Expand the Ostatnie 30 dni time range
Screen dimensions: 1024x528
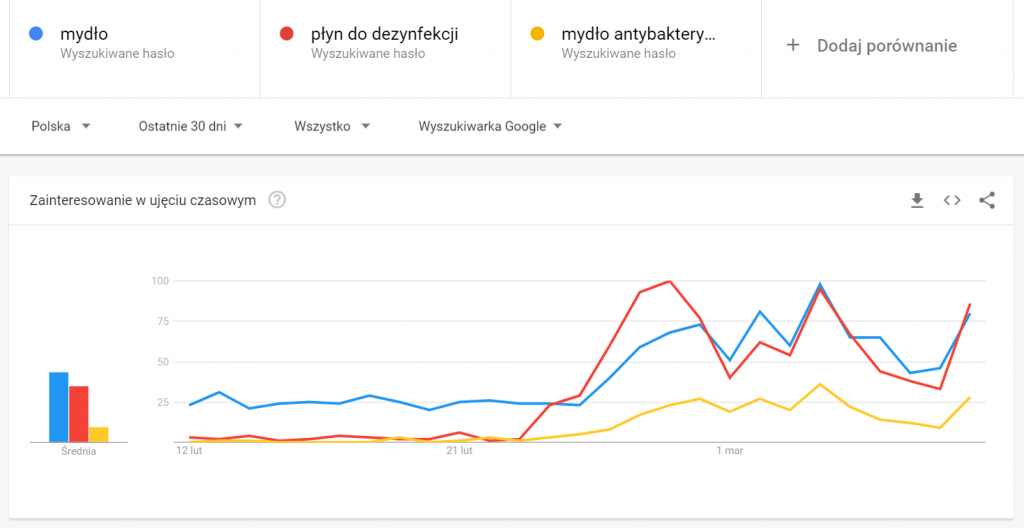click(x=190, y=126)
